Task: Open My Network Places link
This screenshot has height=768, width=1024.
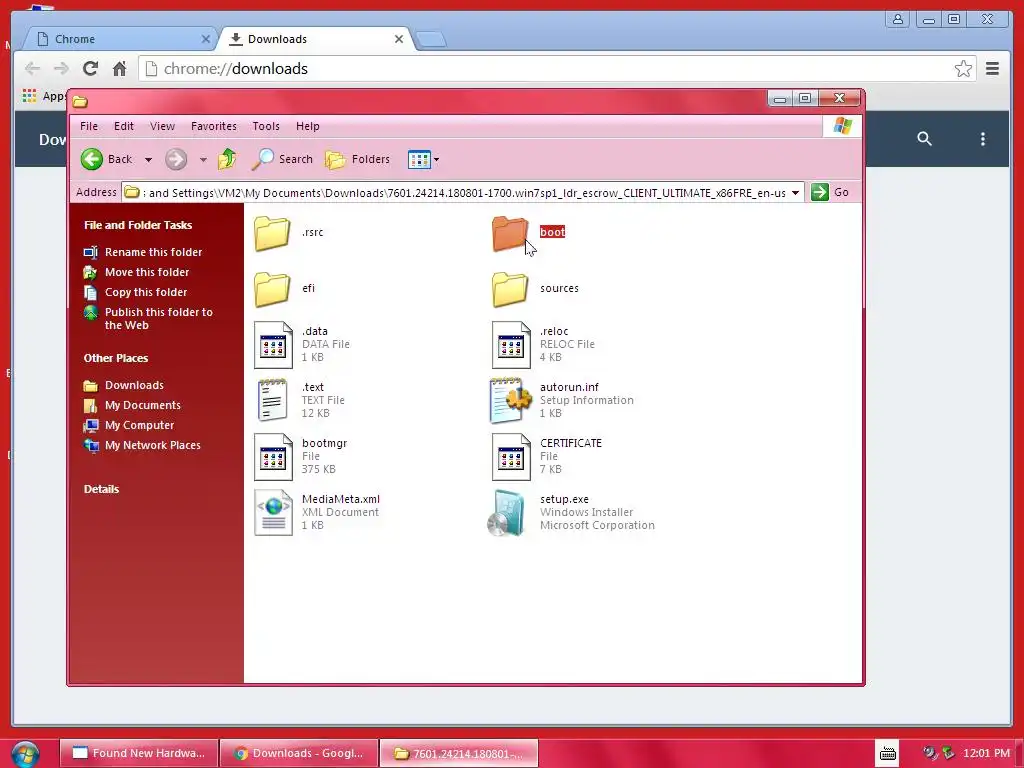Action: point(152,445)
